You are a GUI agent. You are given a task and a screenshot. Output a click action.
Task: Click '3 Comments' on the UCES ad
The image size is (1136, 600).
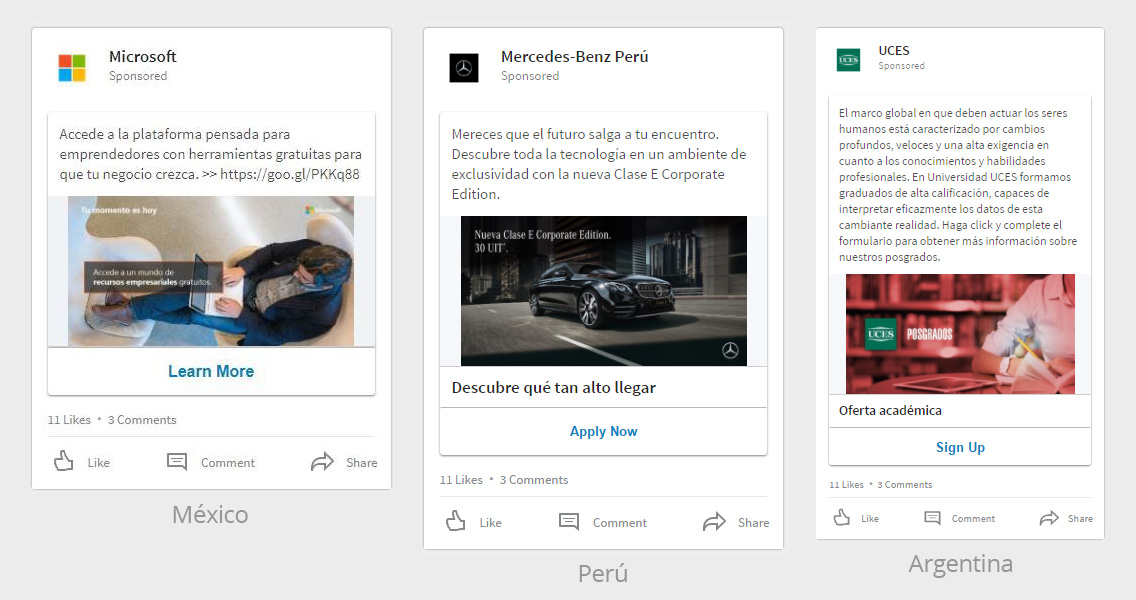[905, 485]
